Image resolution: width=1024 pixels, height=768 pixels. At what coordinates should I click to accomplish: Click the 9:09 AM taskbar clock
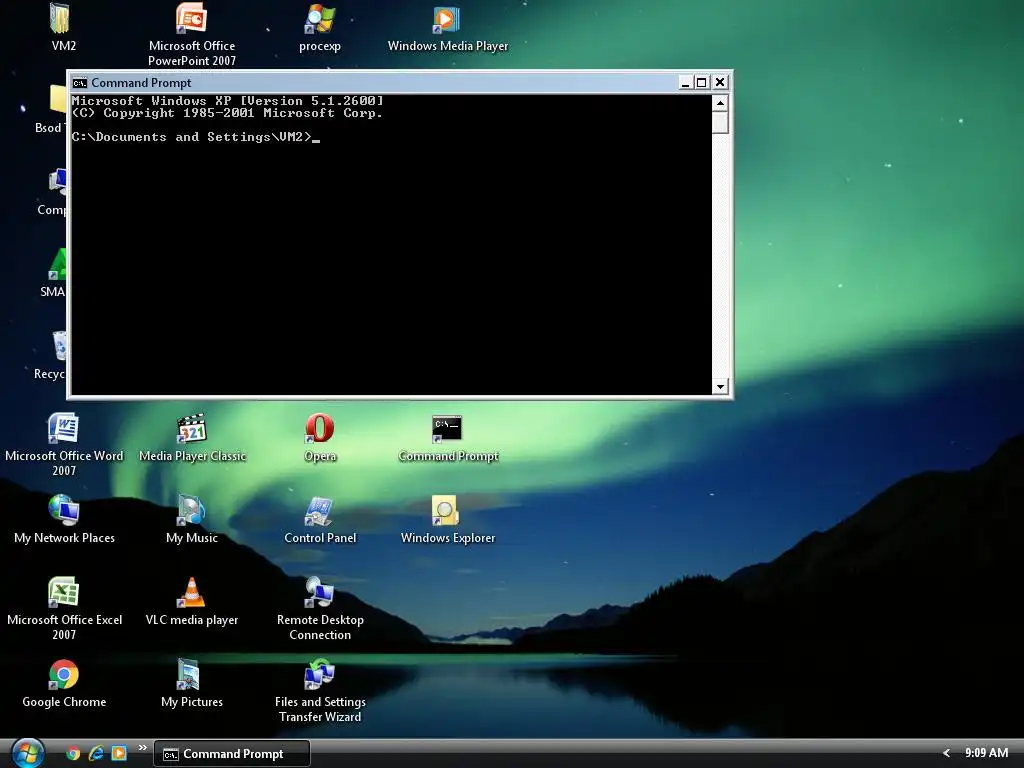(x=986, y=753)
